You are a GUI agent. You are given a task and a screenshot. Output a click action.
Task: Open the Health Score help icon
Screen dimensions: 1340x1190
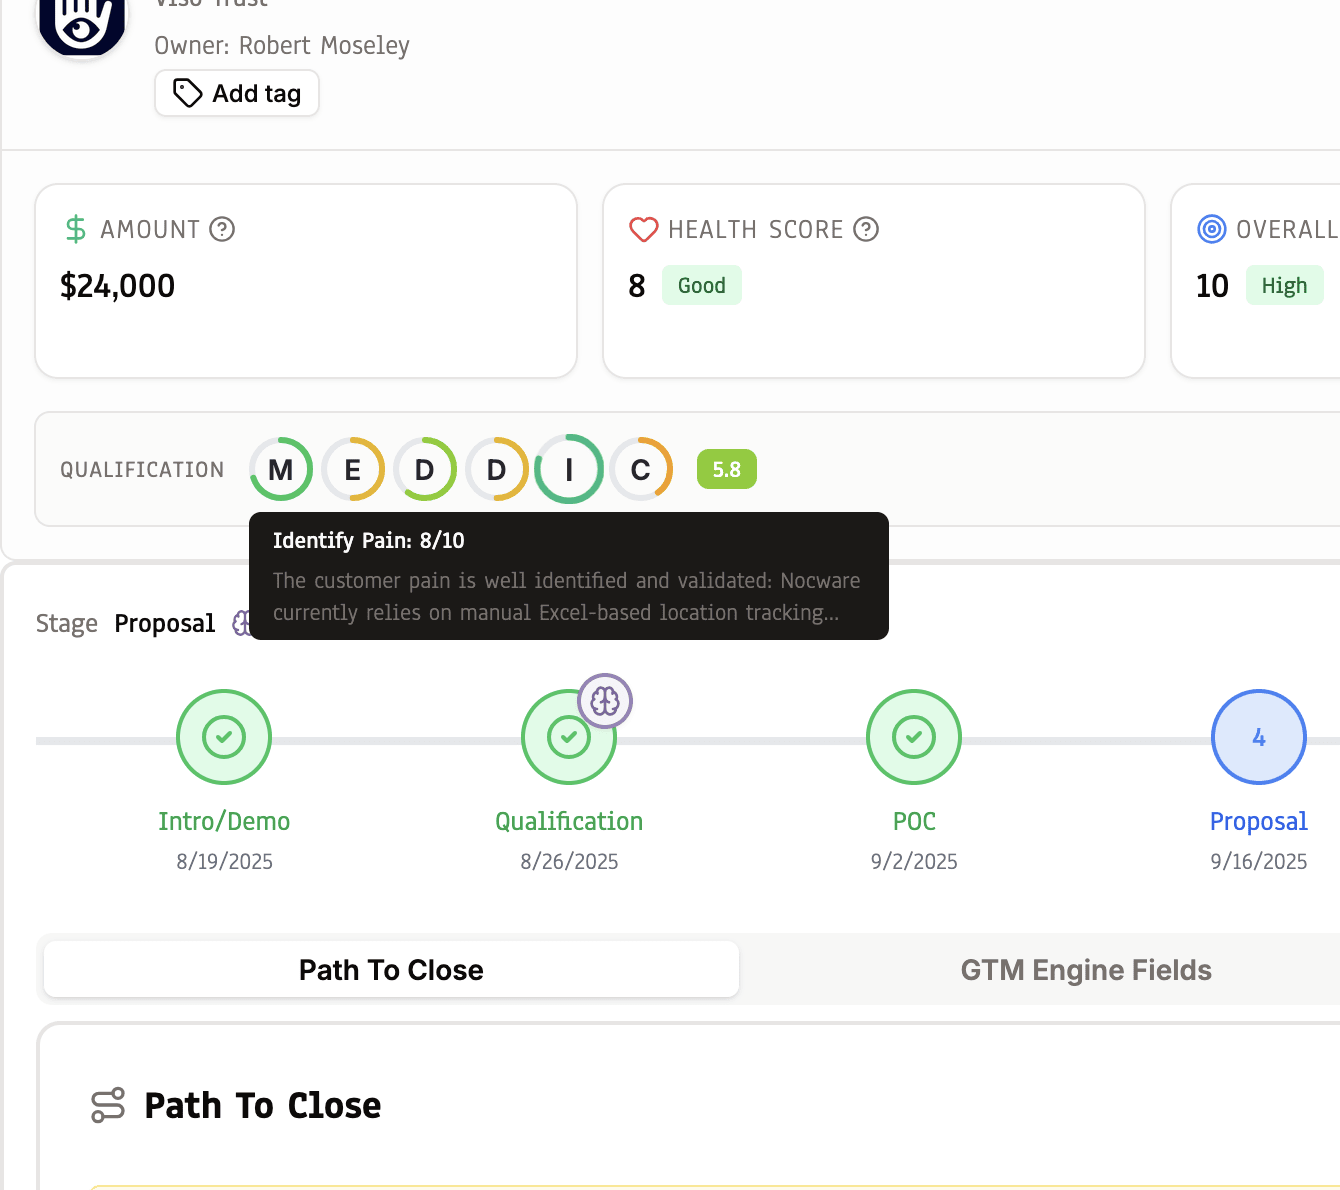coord(866,229)
